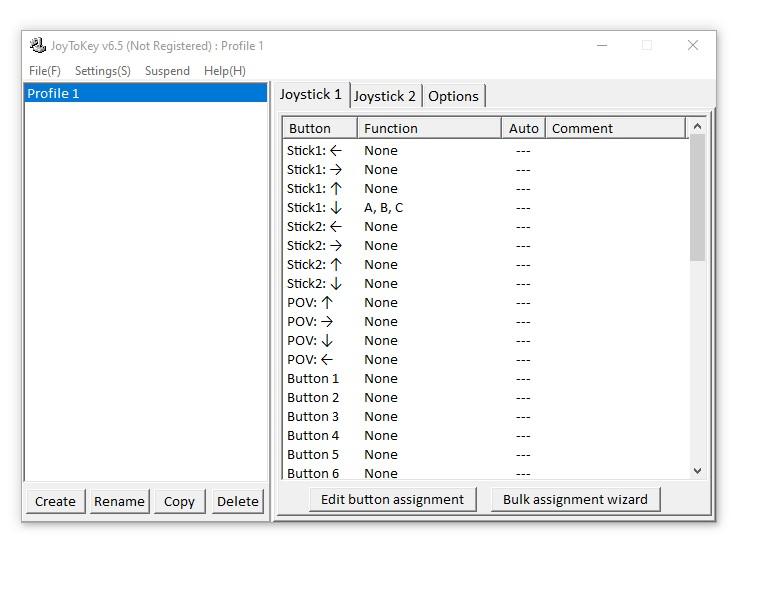This screenshot has height=604, width=778.
Task: Select the Stick2 left arrow row
Action: (x=486, y=226)
